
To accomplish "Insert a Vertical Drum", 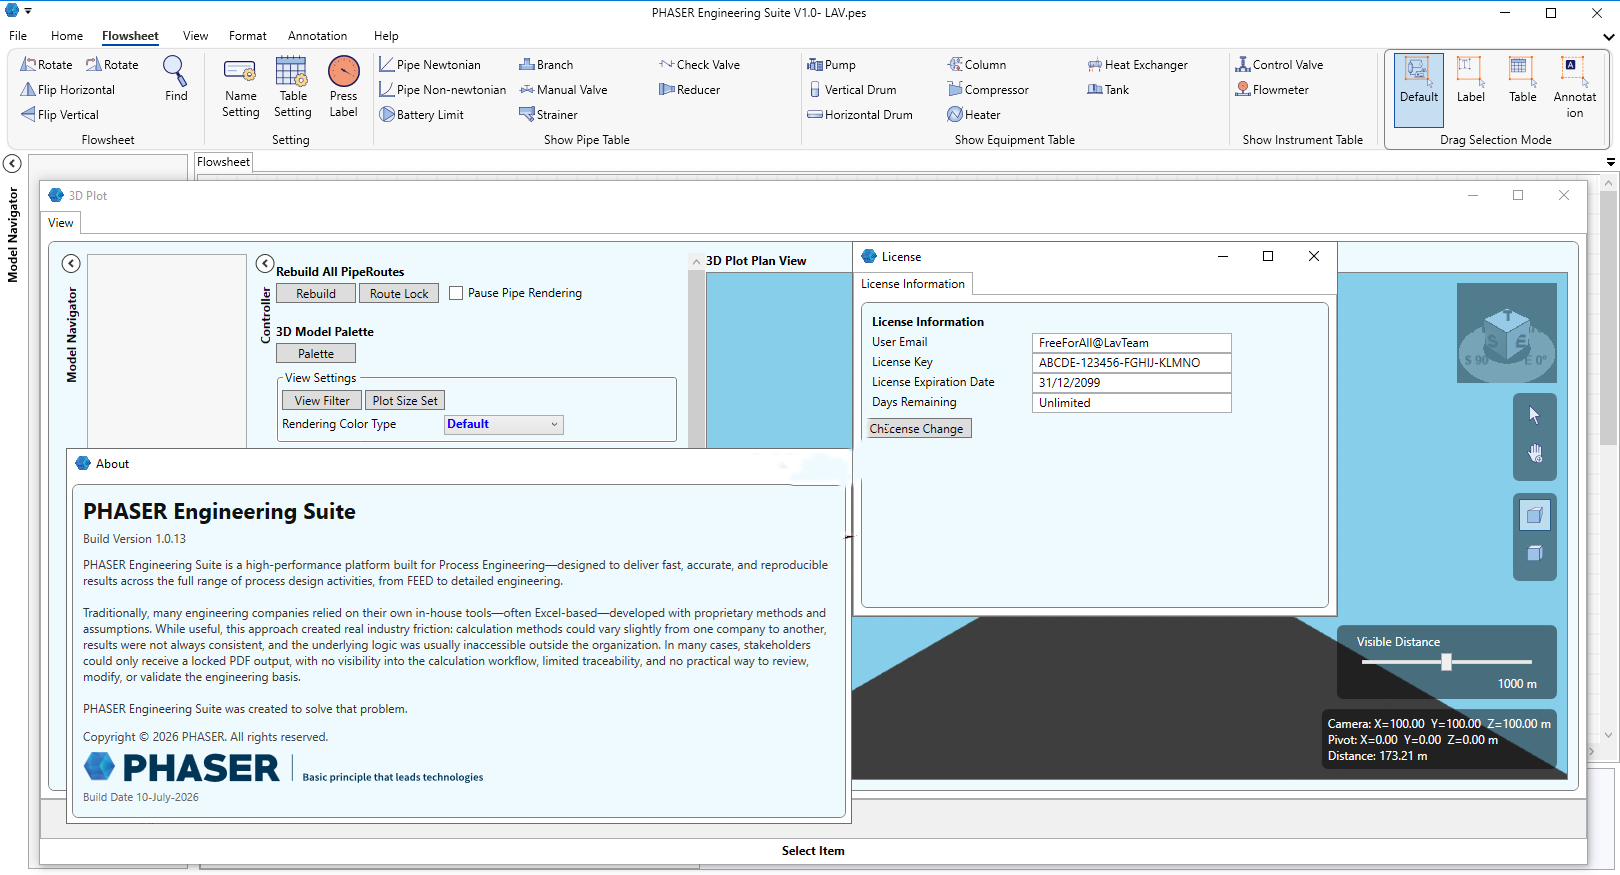I will [852, 90].
